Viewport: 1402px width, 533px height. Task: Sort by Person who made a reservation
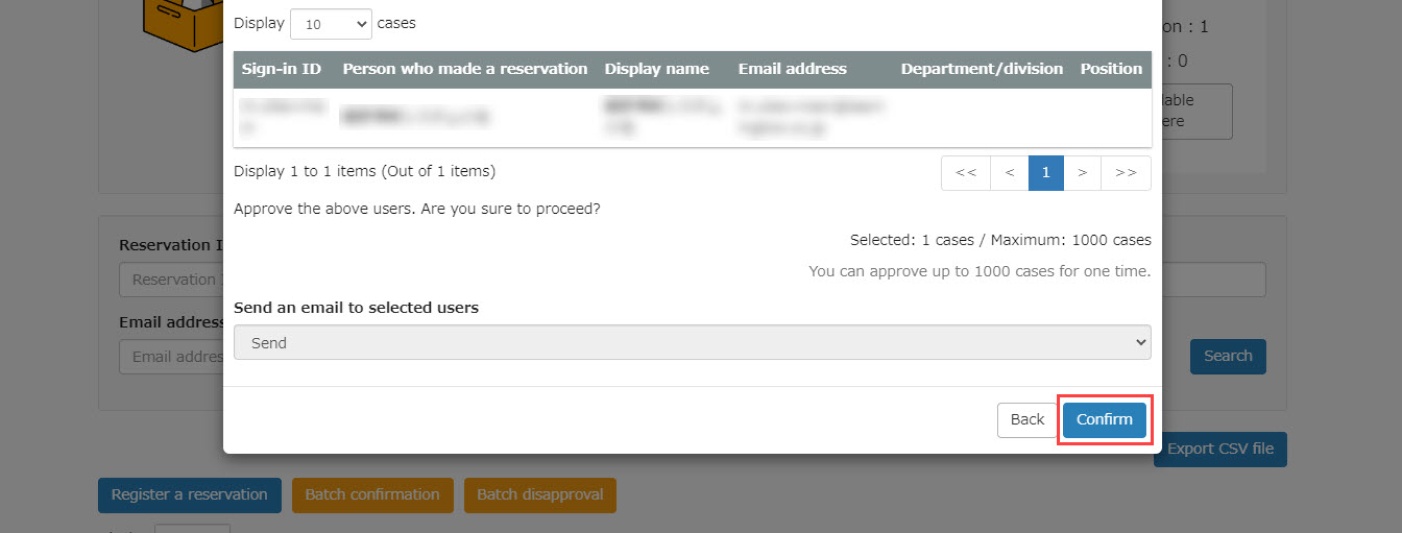click(465, 69)
